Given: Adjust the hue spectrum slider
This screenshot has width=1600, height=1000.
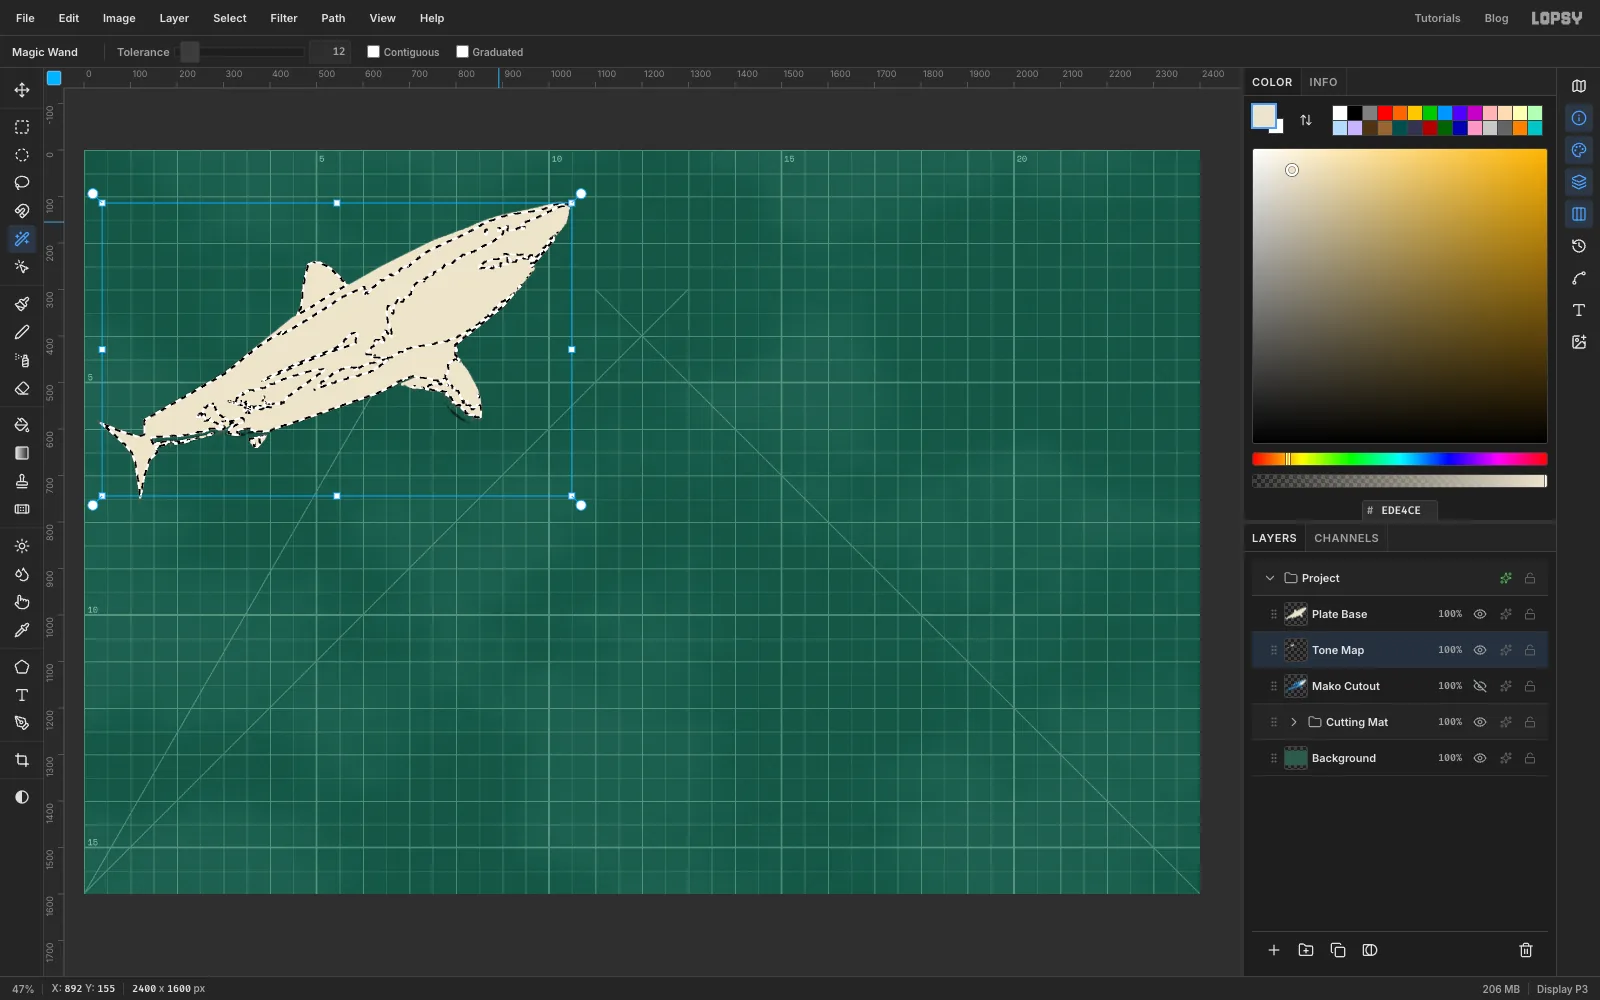Looking at the screenshot, I should (x=1400, y=459).
